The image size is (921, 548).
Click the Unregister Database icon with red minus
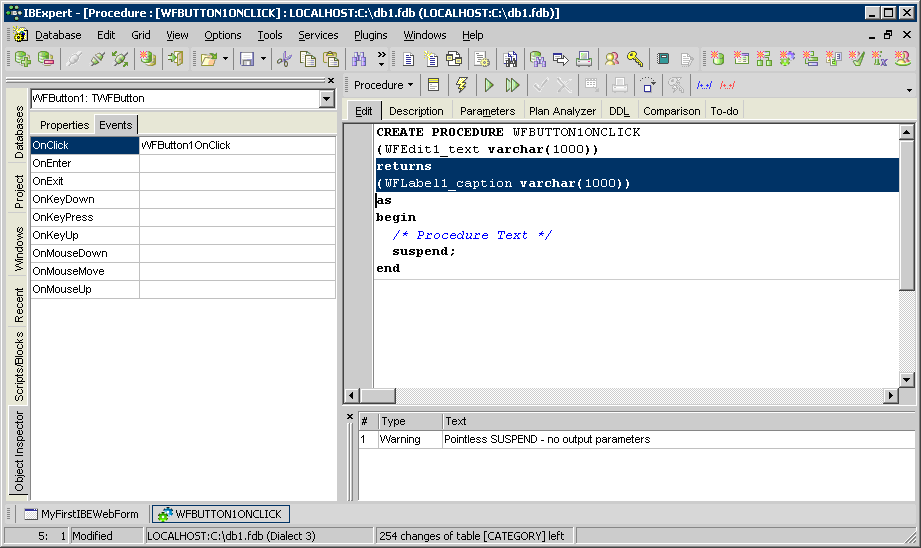[x=46, y=59]
